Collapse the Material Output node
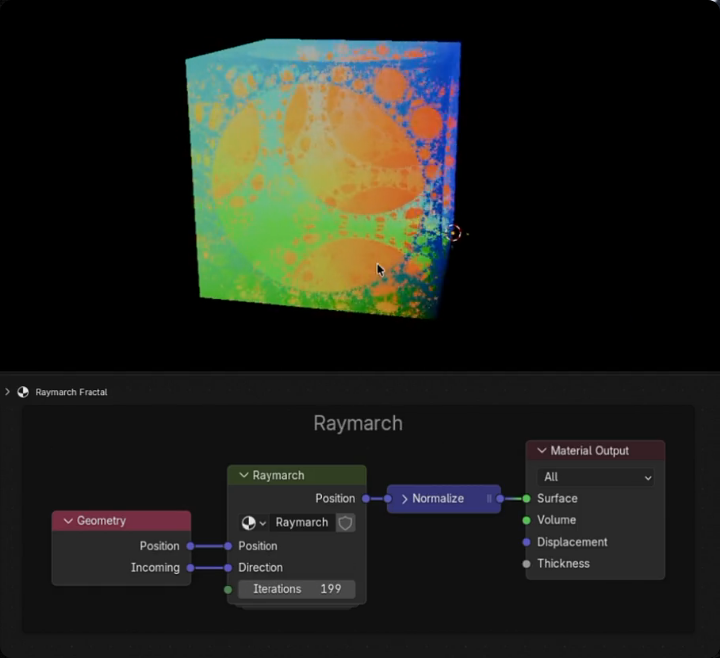Screen dimensions: 720x658 pos(542,451)
